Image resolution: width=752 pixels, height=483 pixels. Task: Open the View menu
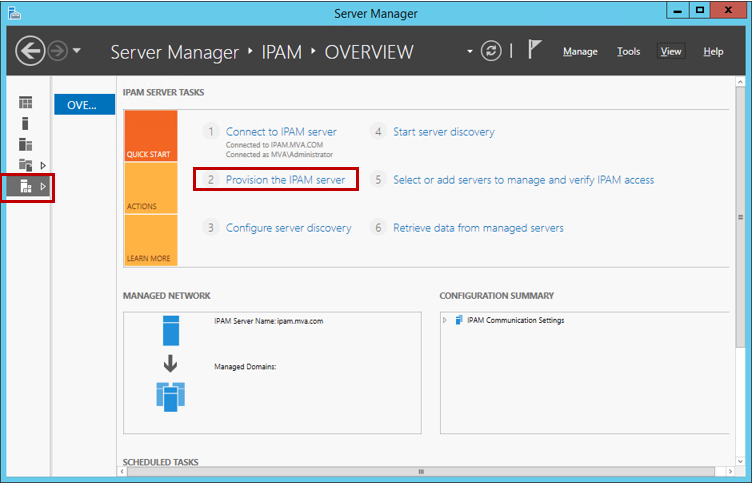670,51
